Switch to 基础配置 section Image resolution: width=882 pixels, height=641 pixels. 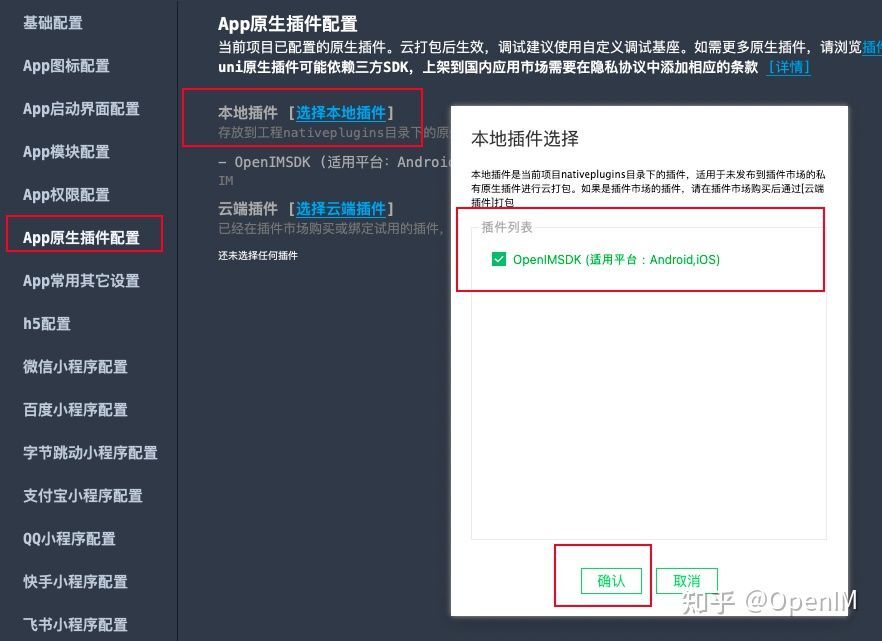(52, 22)
